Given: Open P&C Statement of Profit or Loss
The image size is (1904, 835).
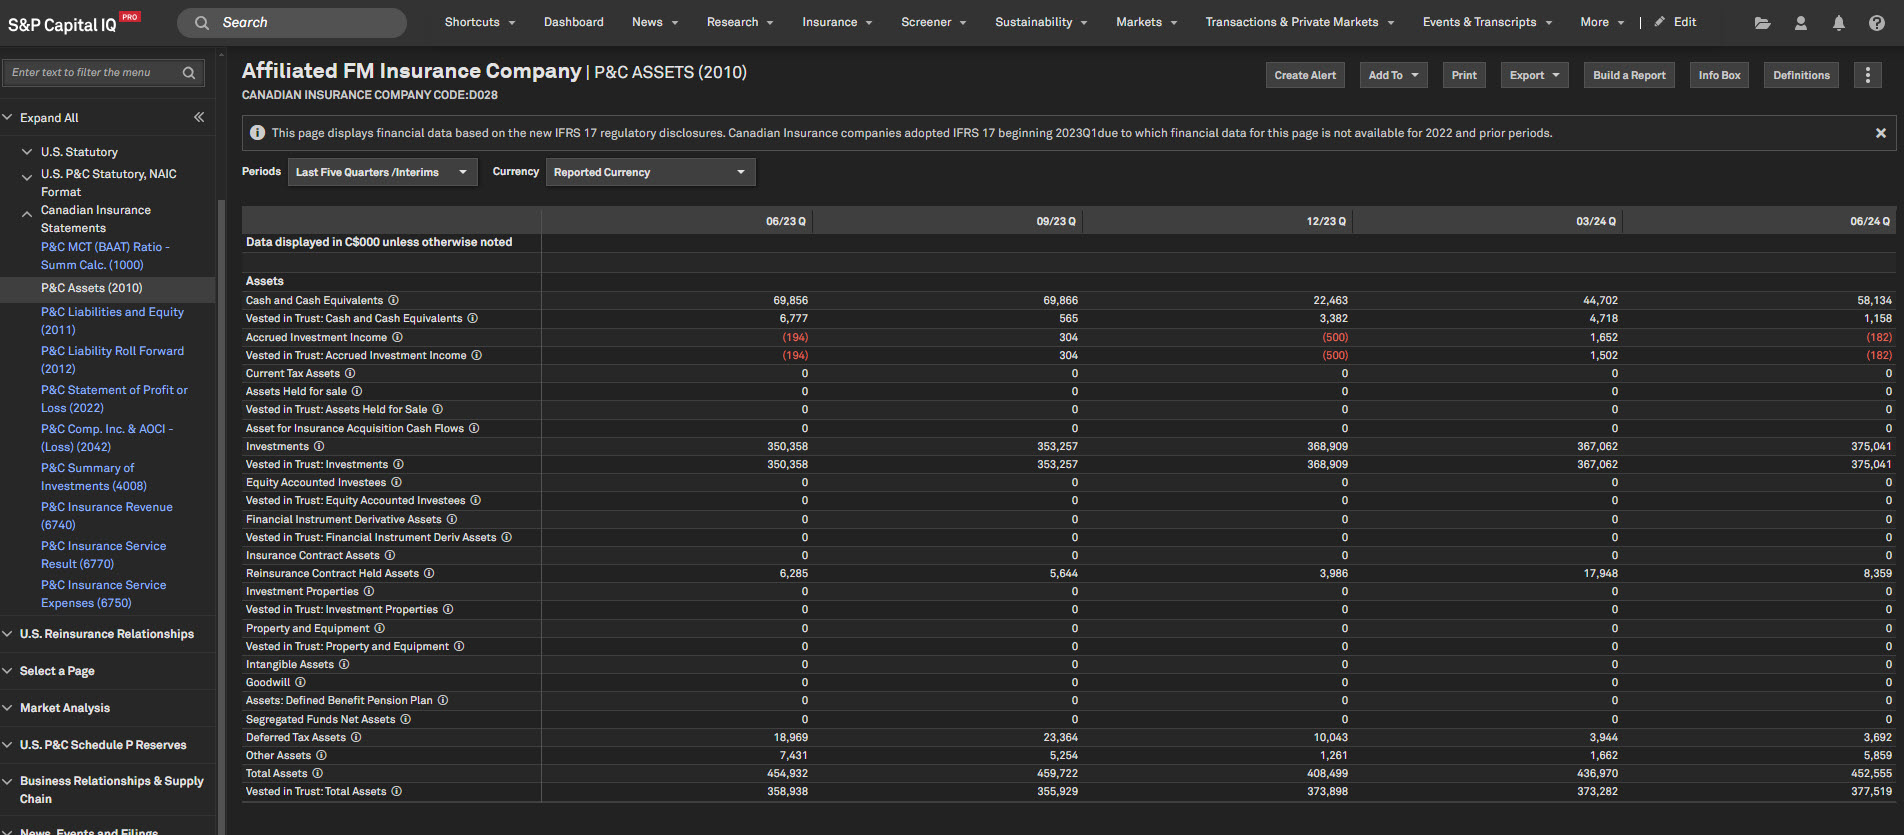Looking at the screenshot, I should pyautogui.click(x=114, y=399).
